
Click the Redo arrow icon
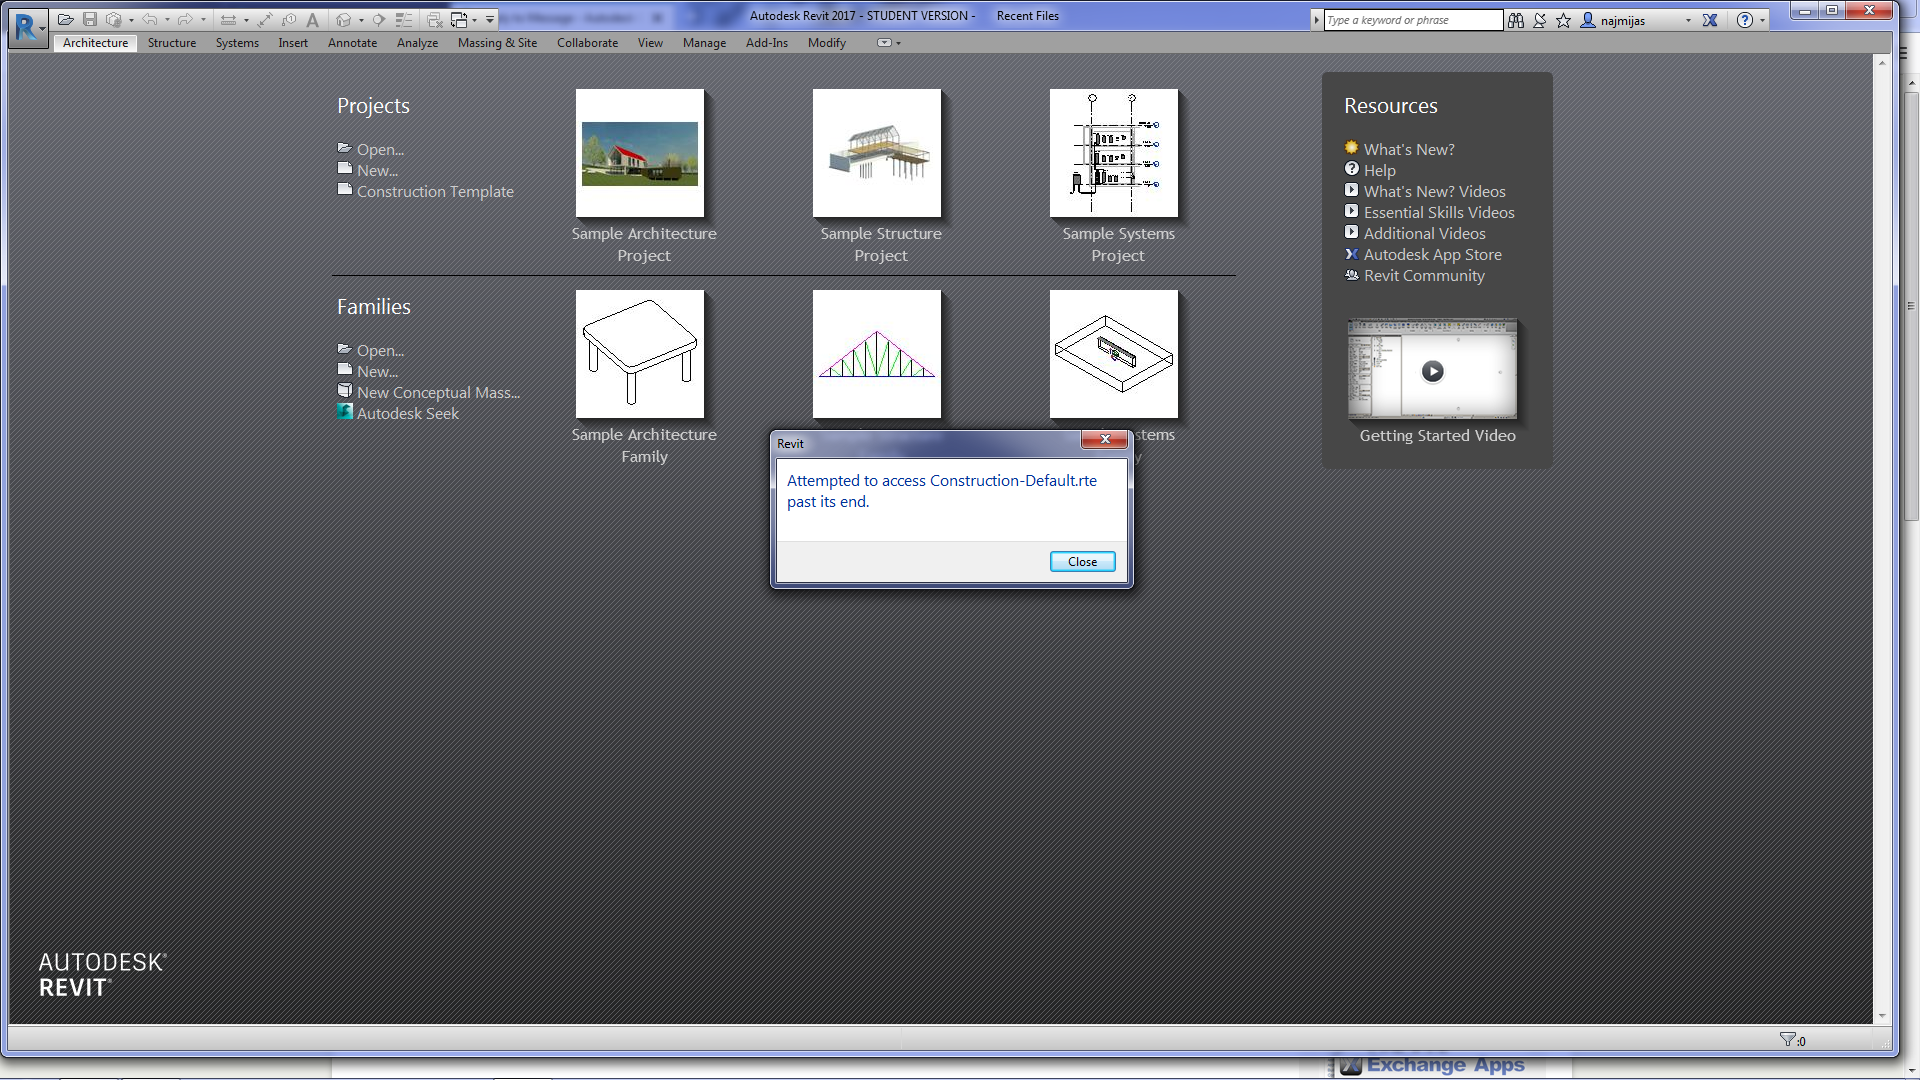(x=185, y=20)
